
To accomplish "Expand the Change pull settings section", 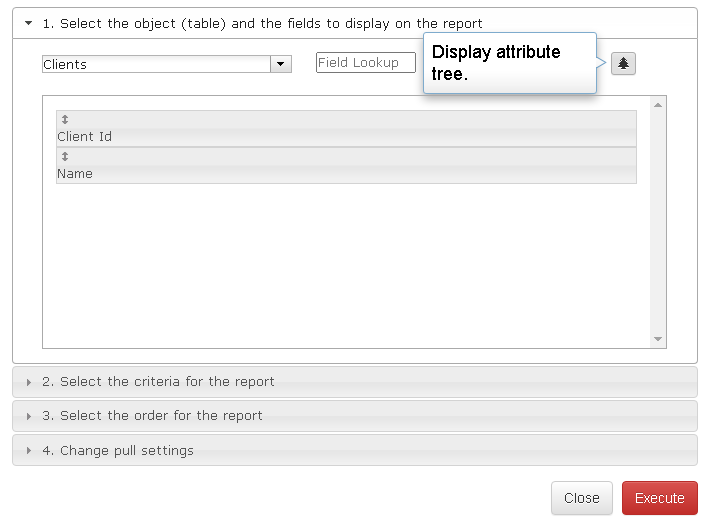I will (127, 451).
